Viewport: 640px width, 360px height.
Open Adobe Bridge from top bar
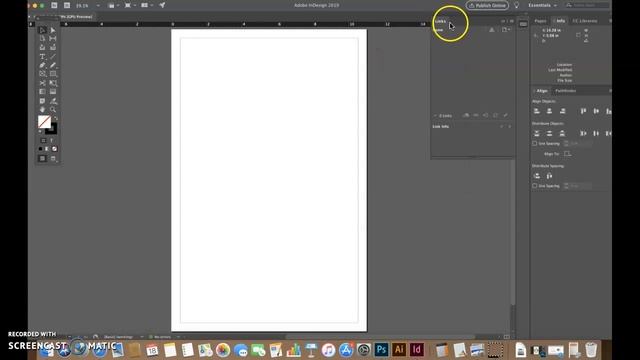[x=54, y=5]
